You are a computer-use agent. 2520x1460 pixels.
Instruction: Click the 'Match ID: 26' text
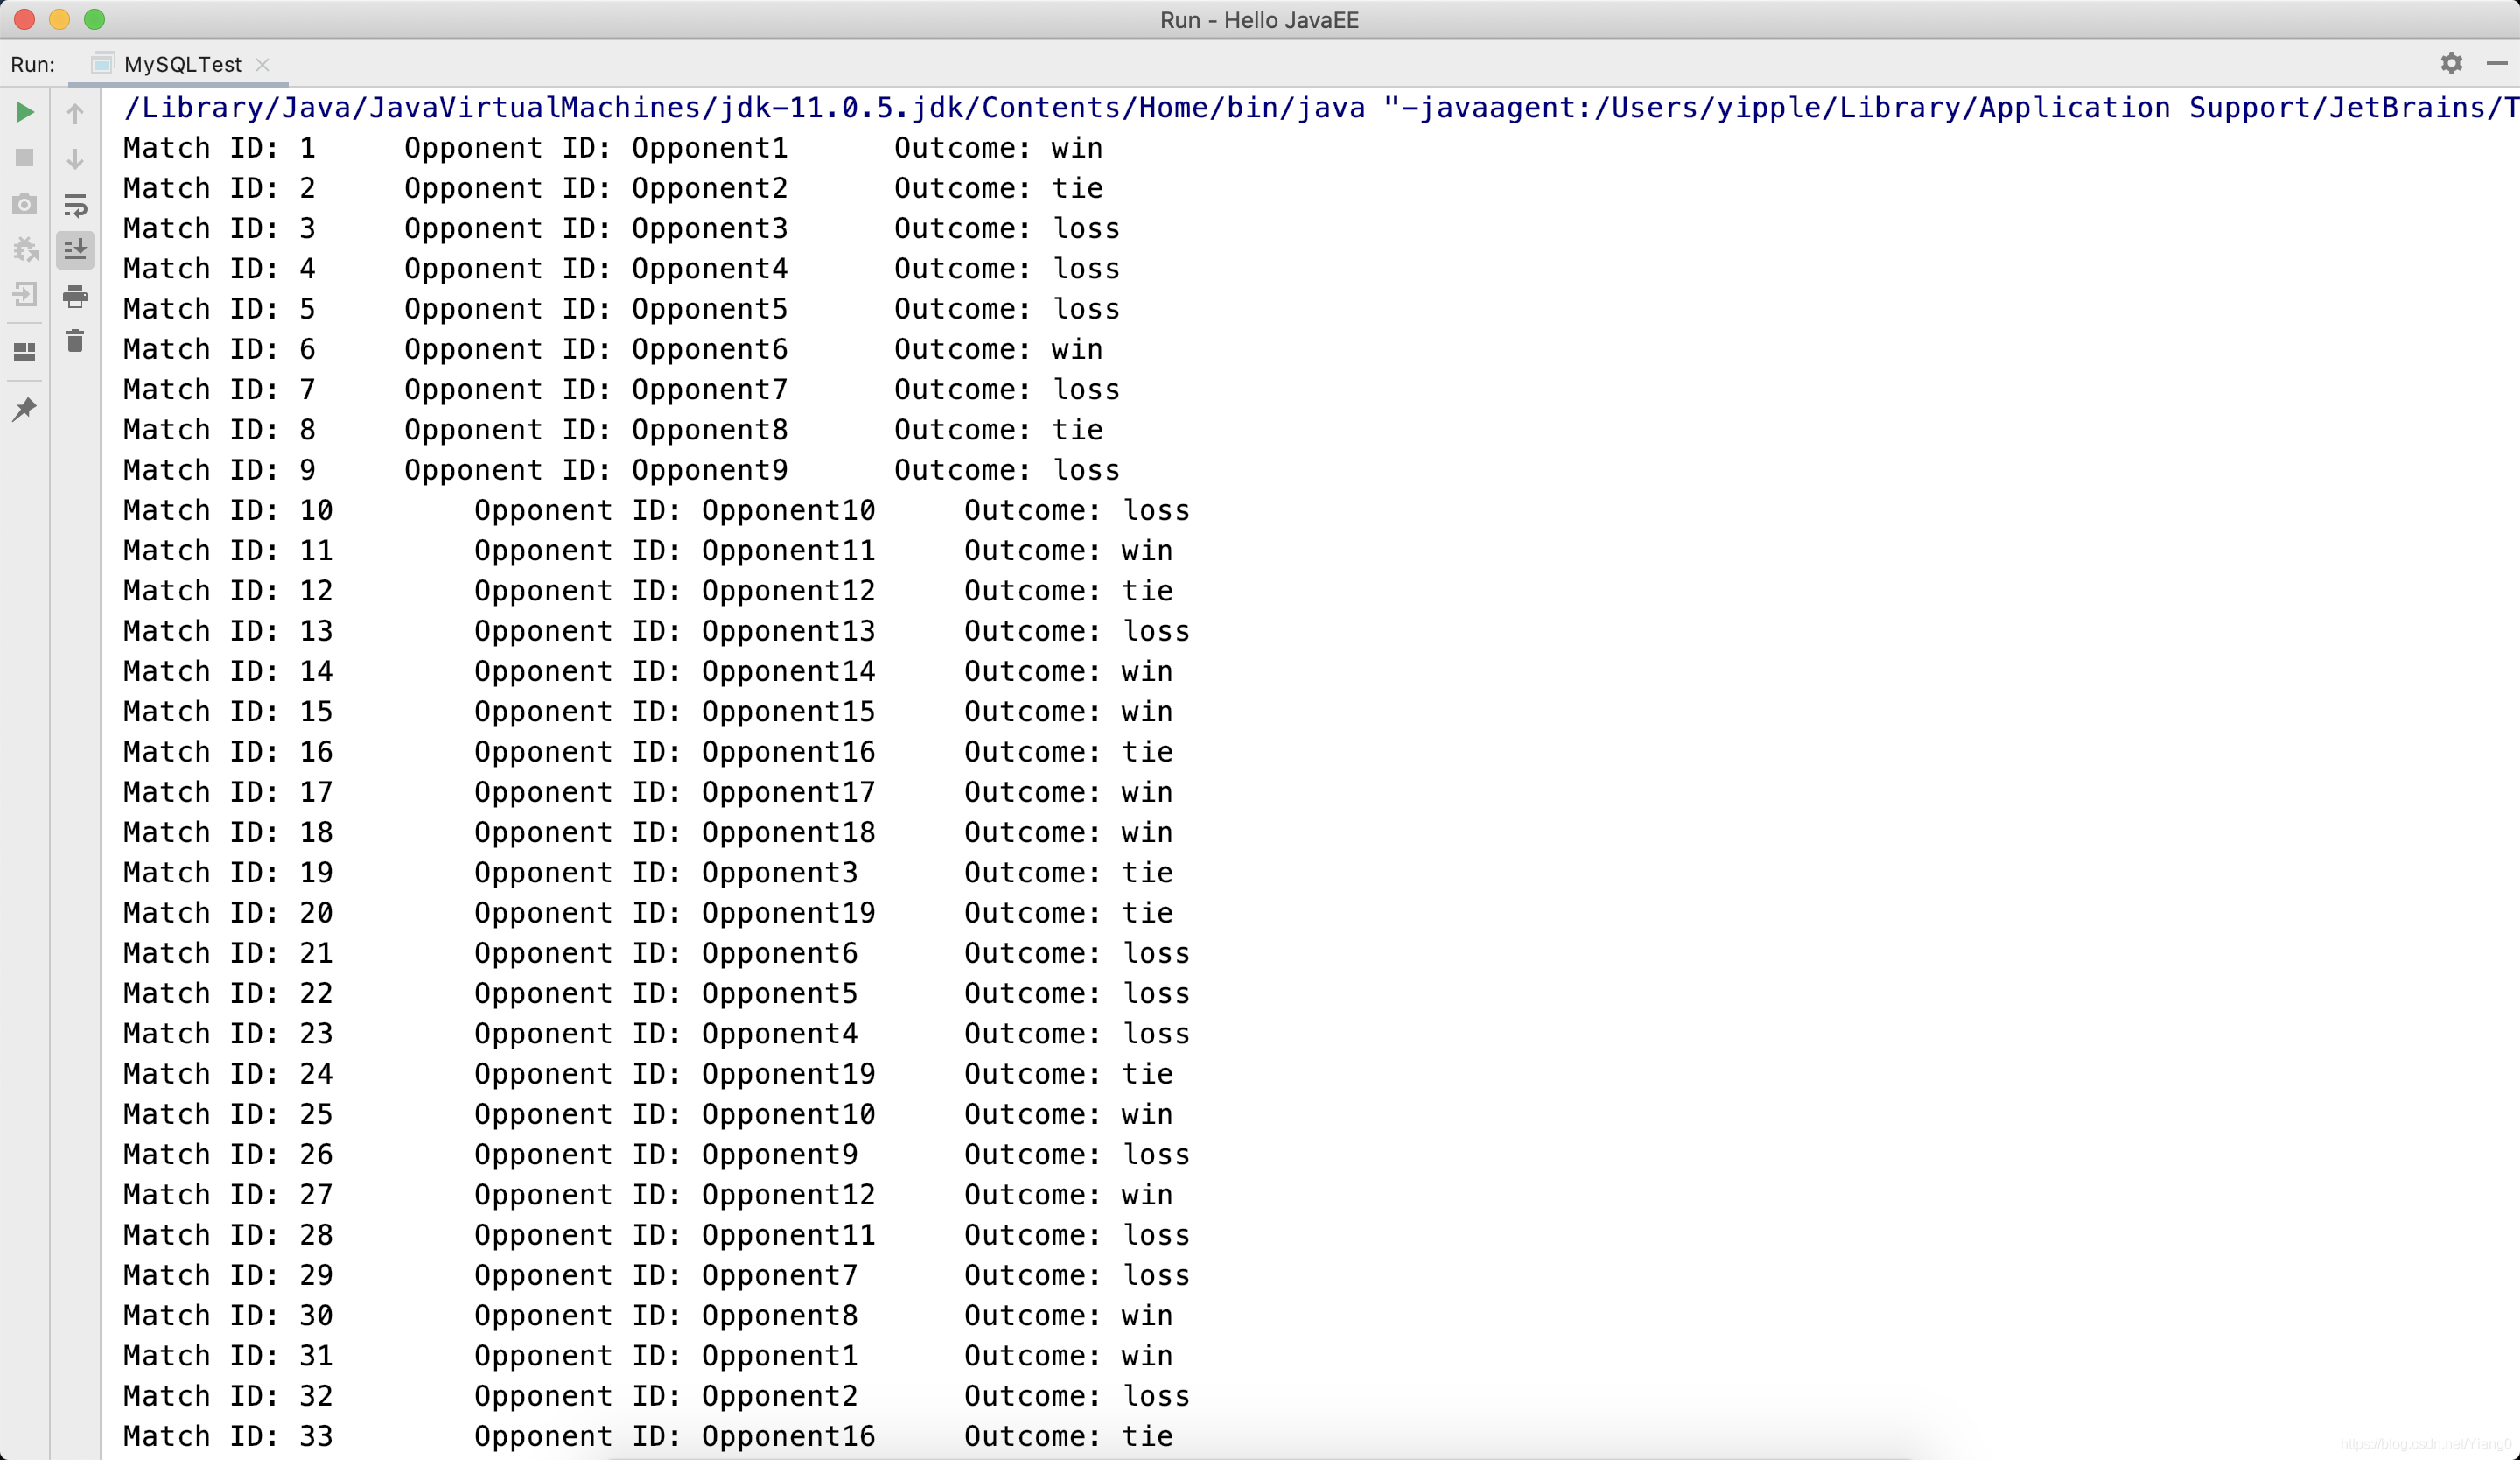coord(228,1154)
